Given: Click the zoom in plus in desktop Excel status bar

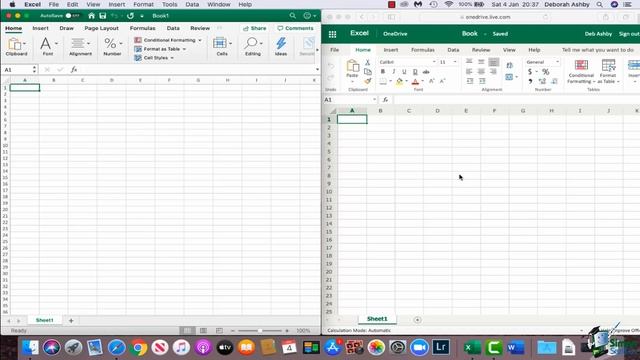Looking at the screenshot, I should tap(287, 331).
